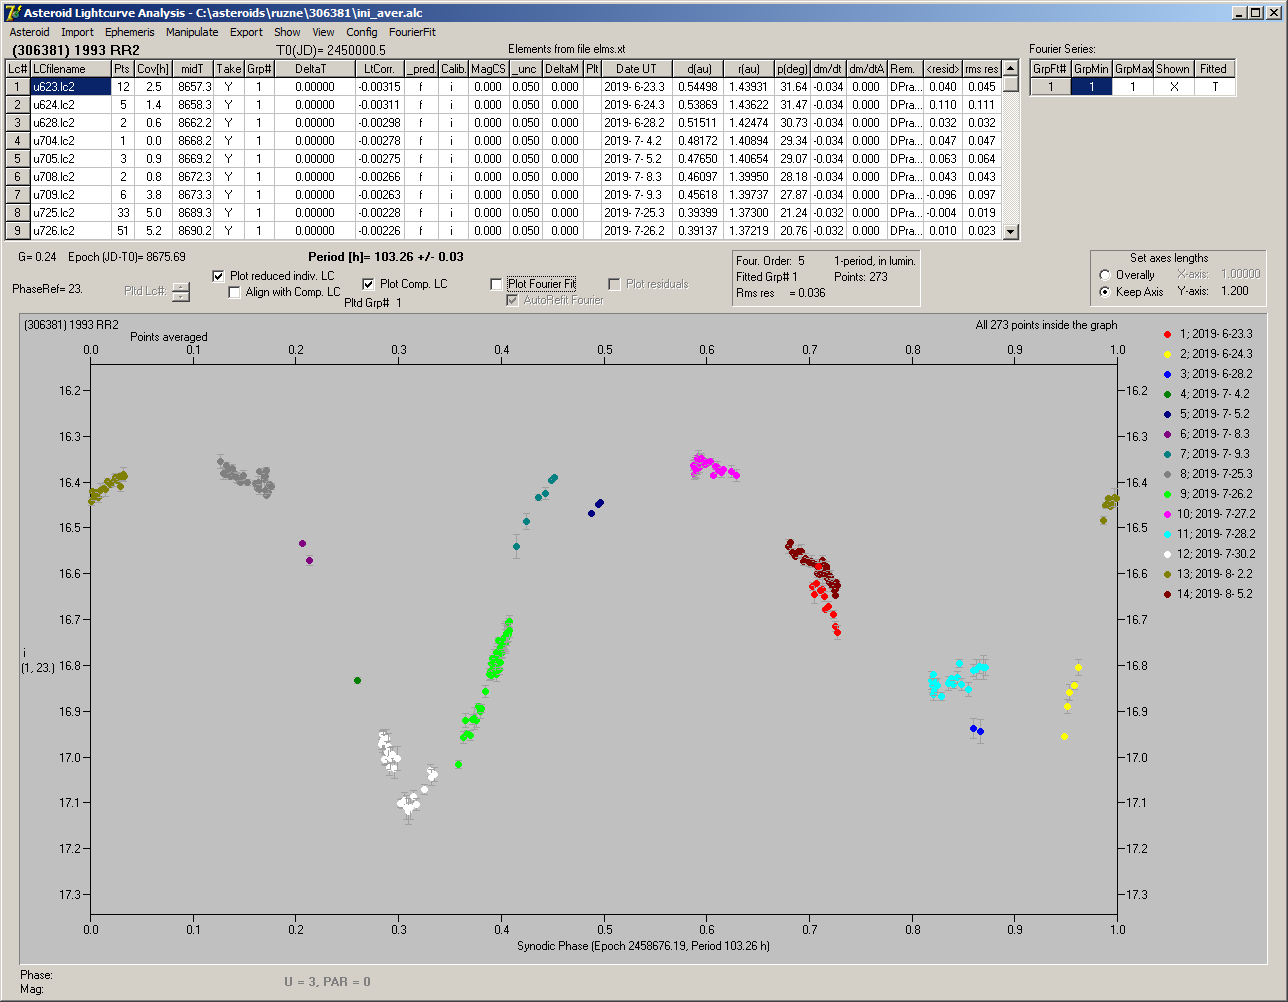This screenshot has width=1288, height=1002.
Task: Open the Asteroid menu
Action: pos(29,32)
